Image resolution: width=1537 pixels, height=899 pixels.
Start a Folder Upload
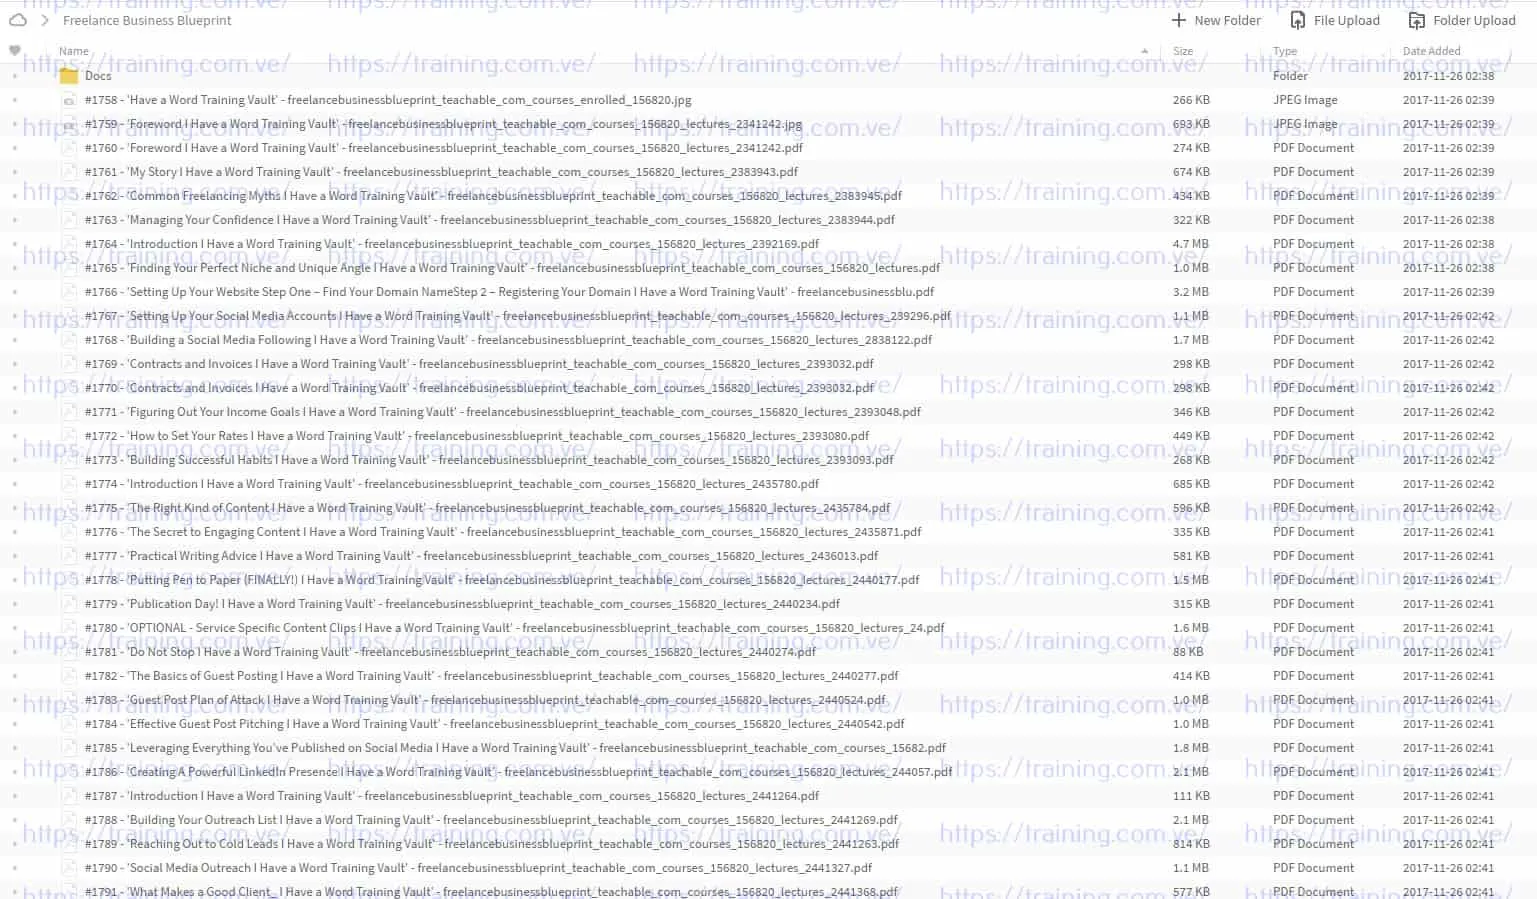[1462, 20]
